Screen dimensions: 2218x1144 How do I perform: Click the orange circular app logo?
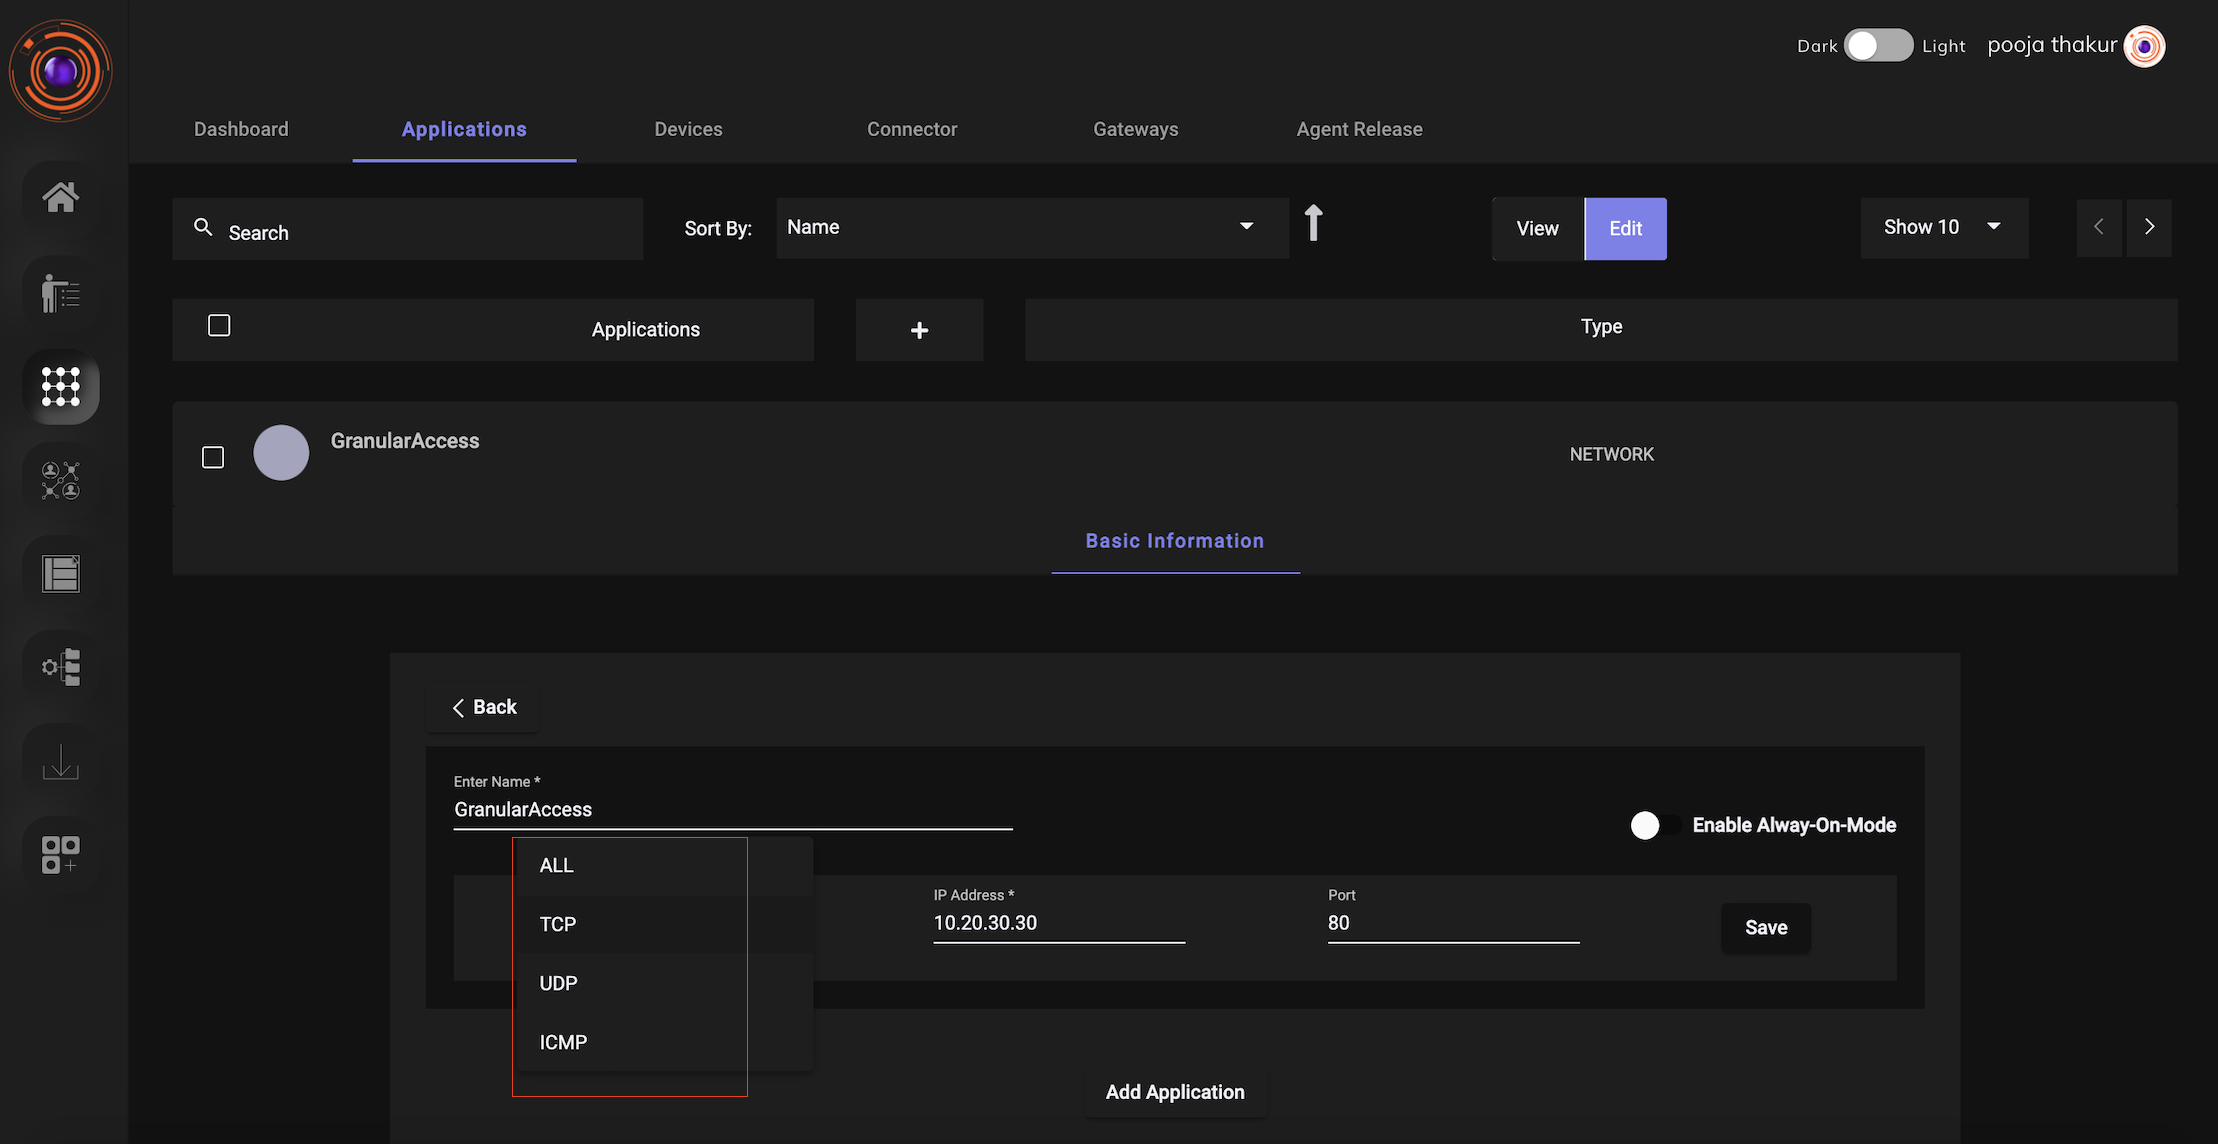(61, 71)
